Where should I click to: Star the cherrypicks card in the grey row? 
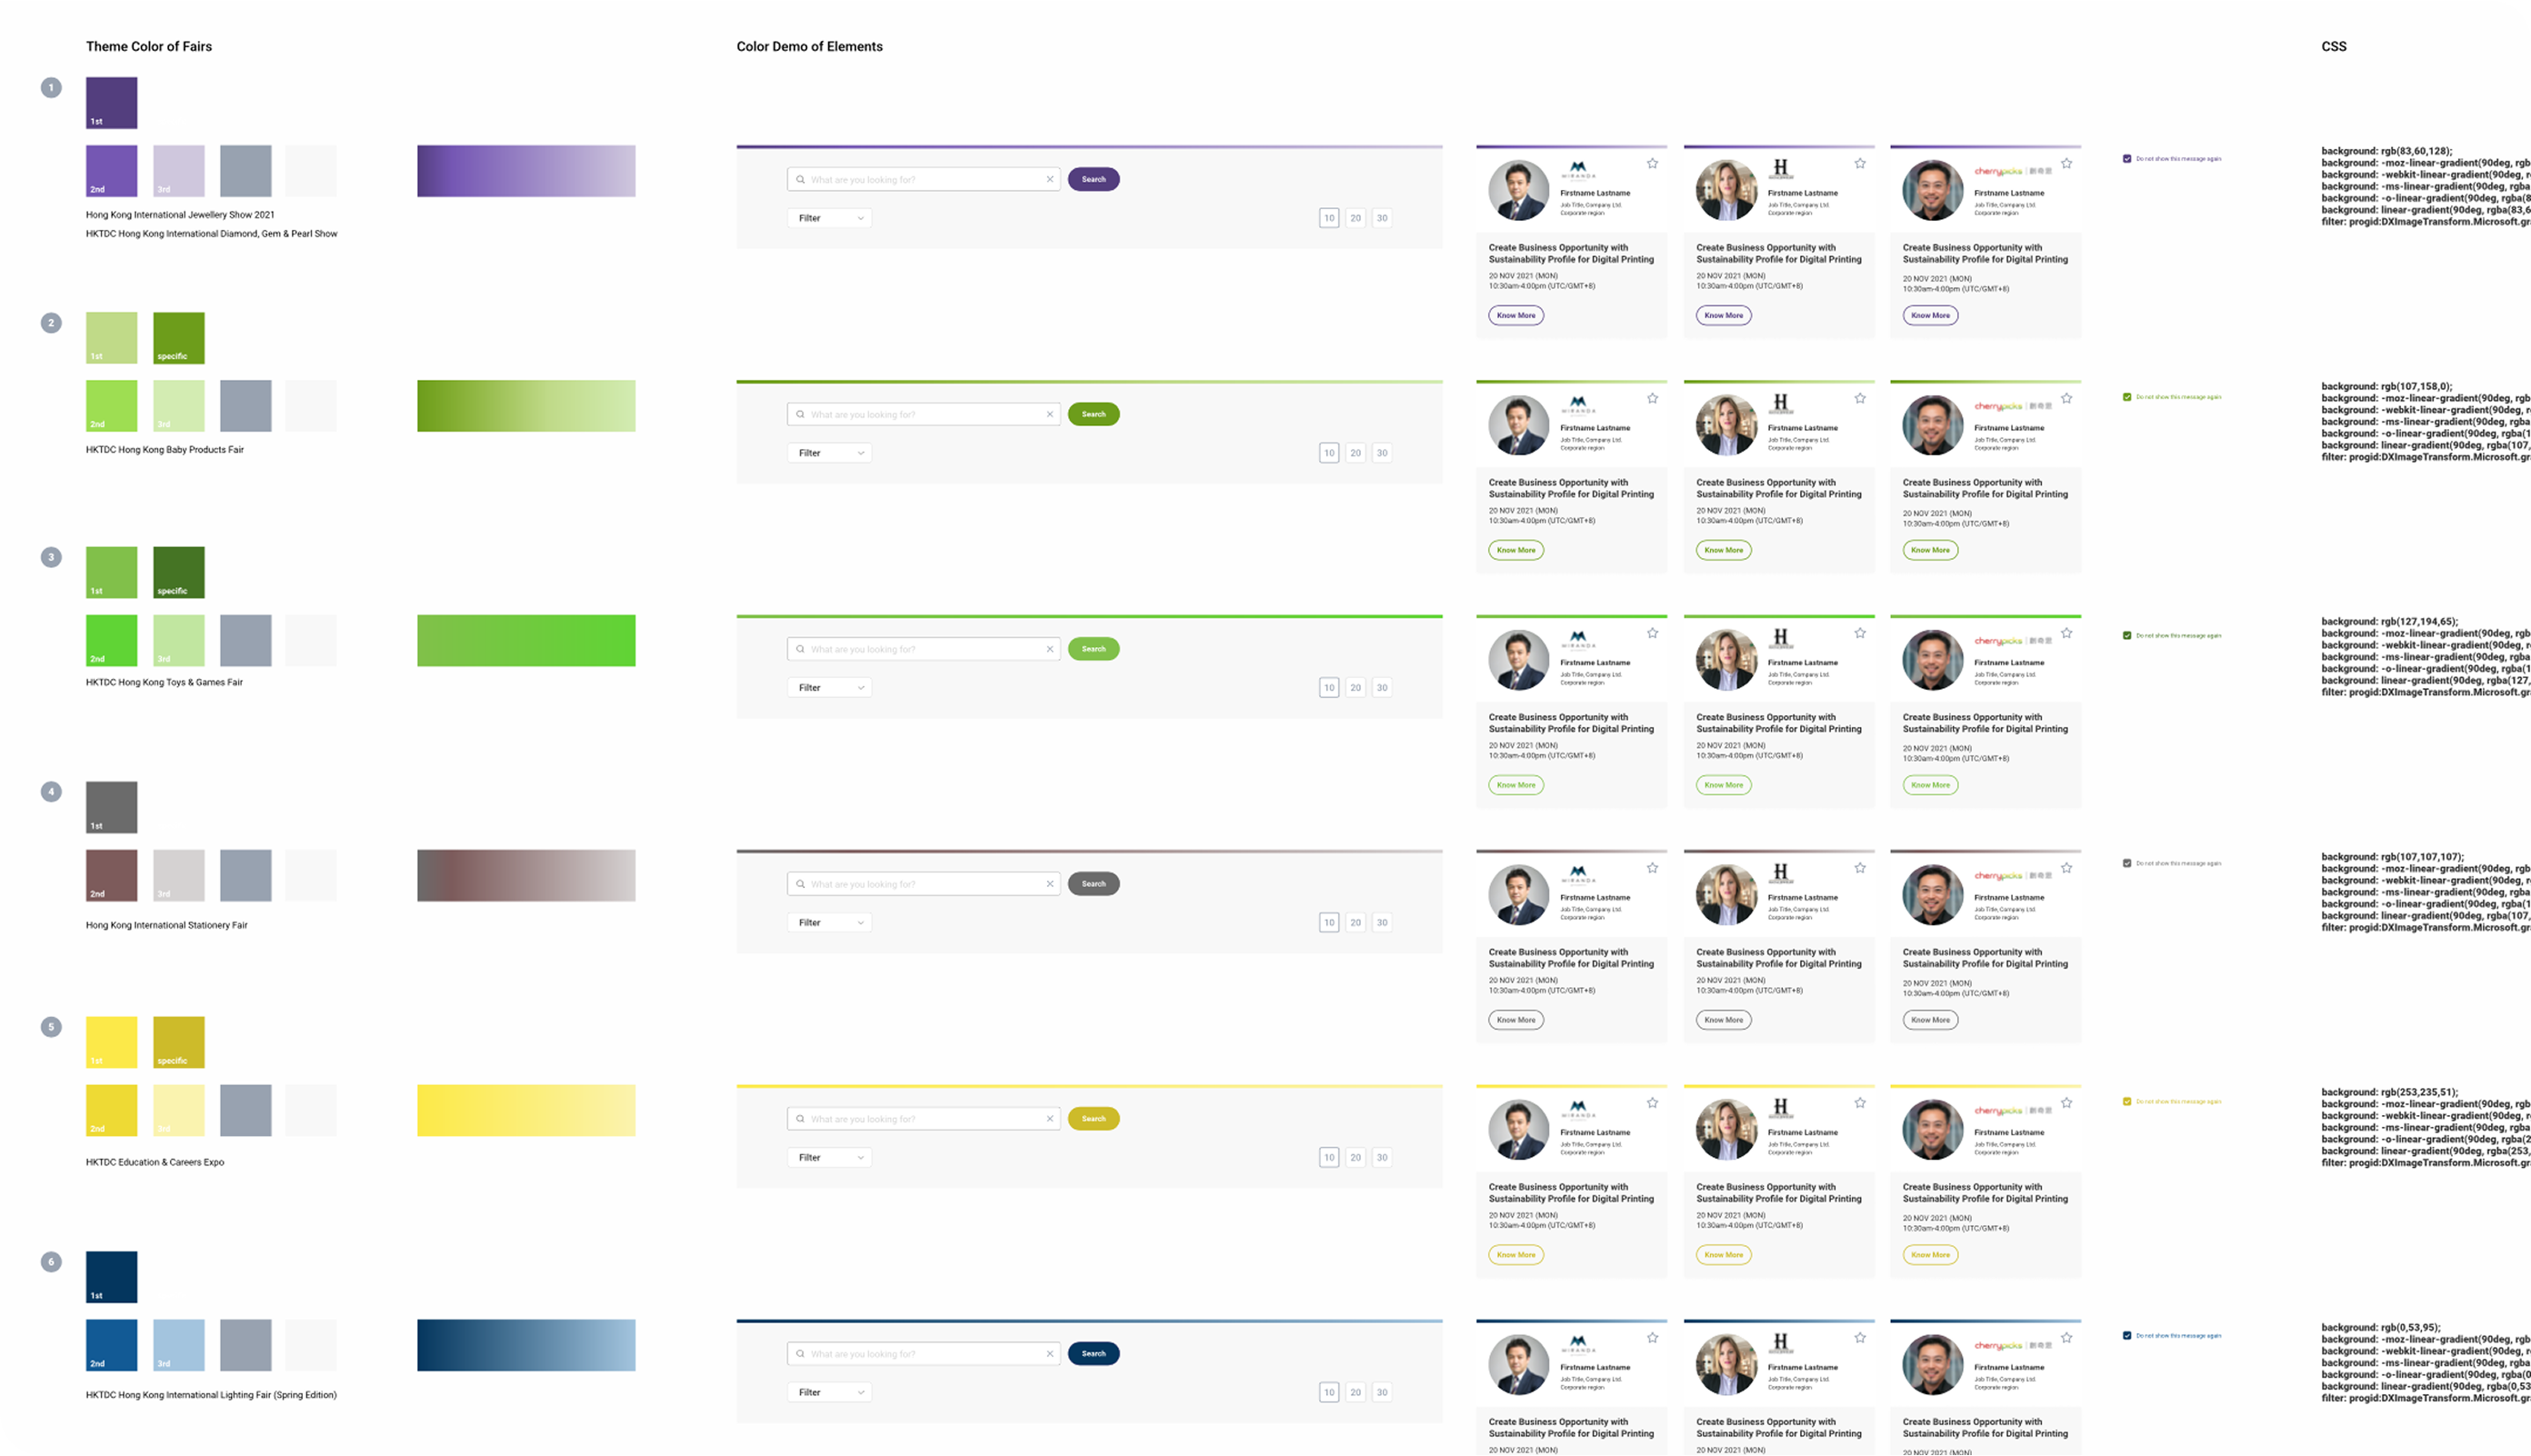(x=2066, y=868)
